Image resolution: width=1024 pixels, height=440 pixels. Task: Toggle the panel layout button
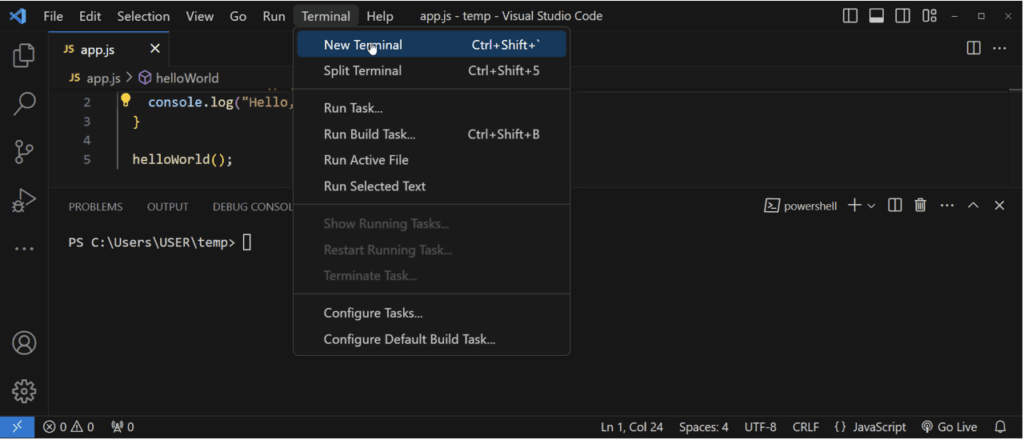point(876,16)
